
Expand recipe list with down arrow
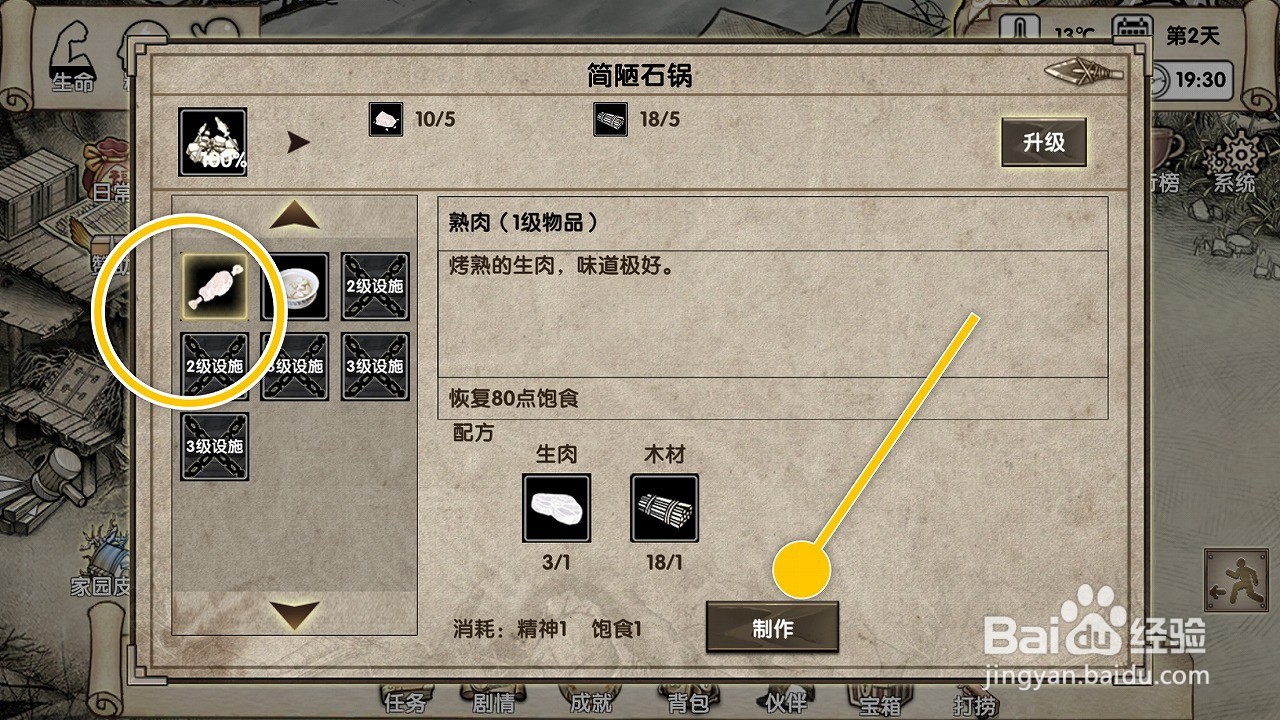pos(295,614)
